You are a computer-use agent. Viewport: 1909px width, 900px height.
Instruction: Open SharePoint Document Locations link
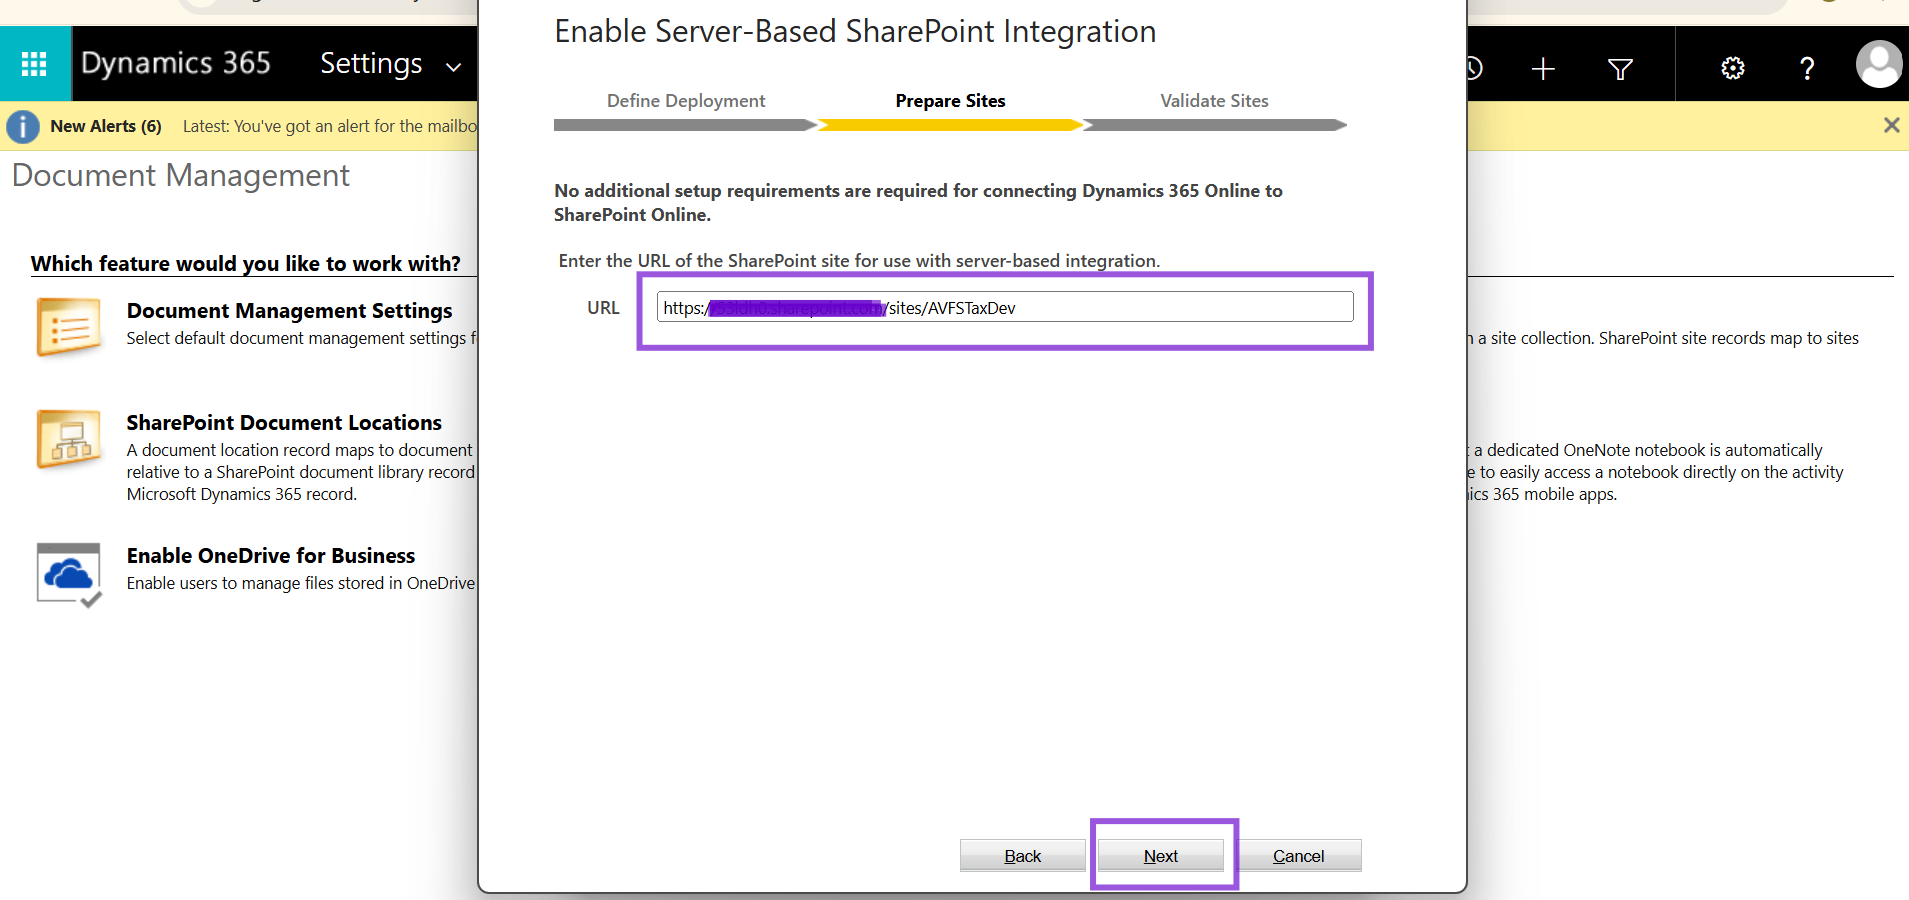(284, 423)
